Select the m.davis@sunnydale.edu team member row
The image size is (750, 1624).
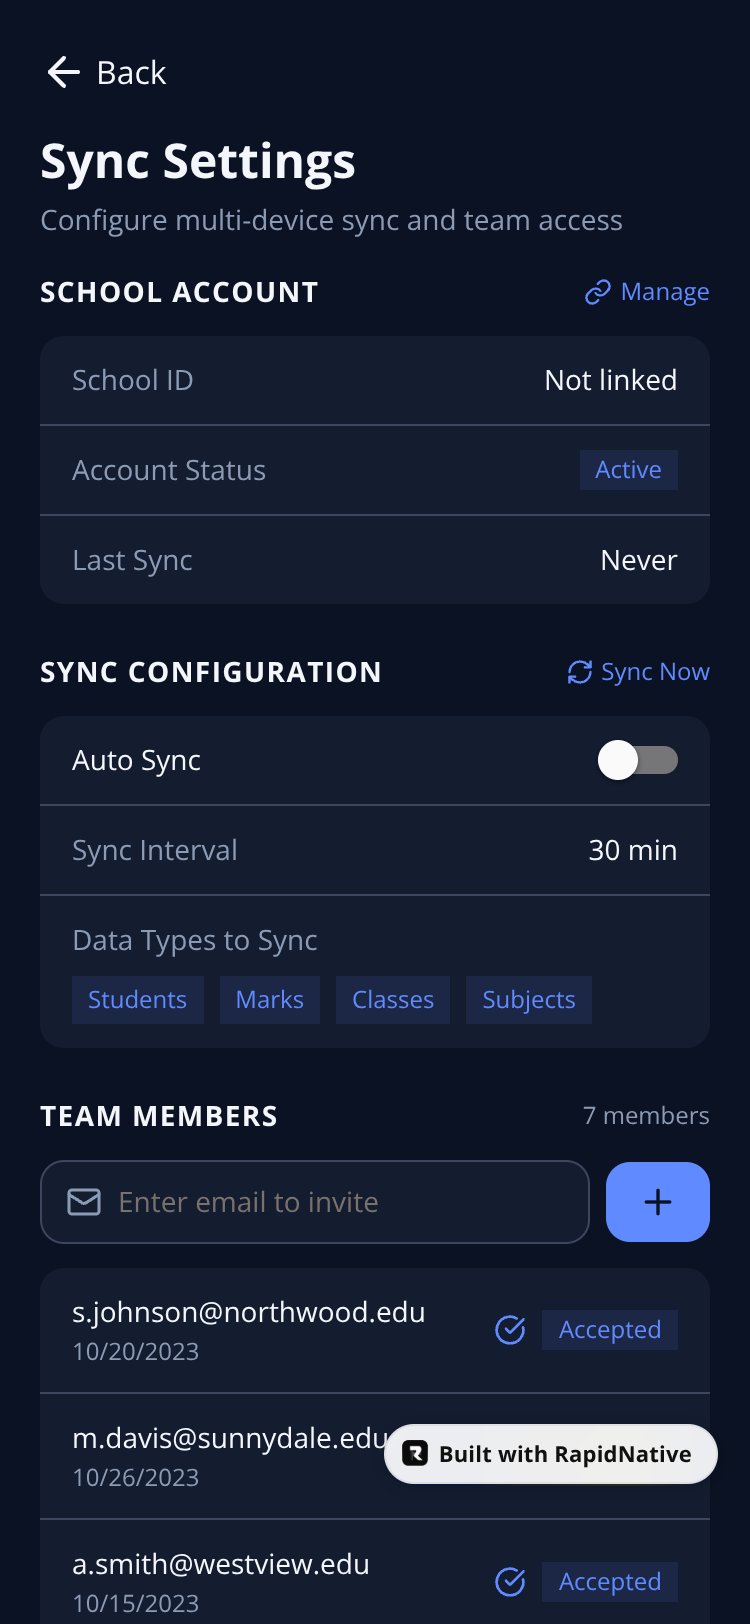tap(375, 1456)
